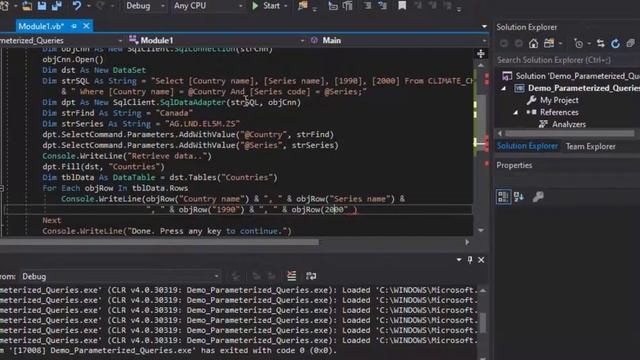Click the Save All toolbar icon
Viewport: 640px width, 360px height.
(x=56, y=6)
